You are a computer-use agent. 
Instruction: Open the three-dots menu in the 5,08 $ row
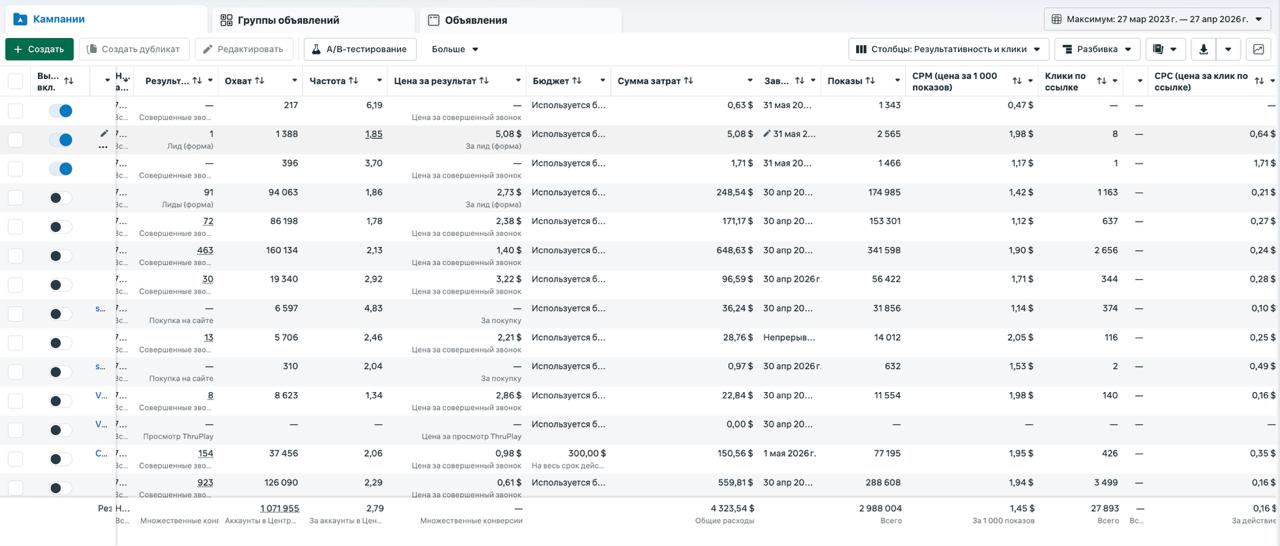(104, 147)
